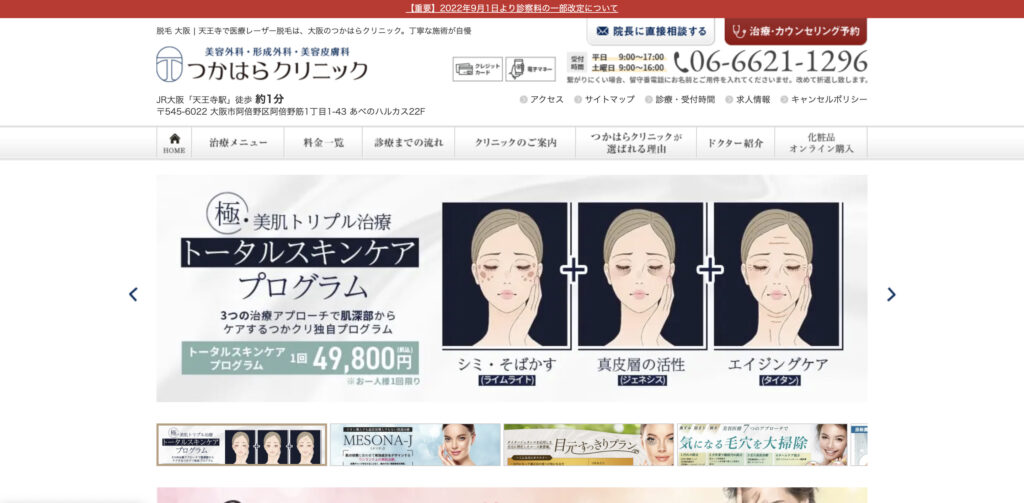
Task: Open the アクセス link
Action: pyautogui.click(x=541, y=99)
